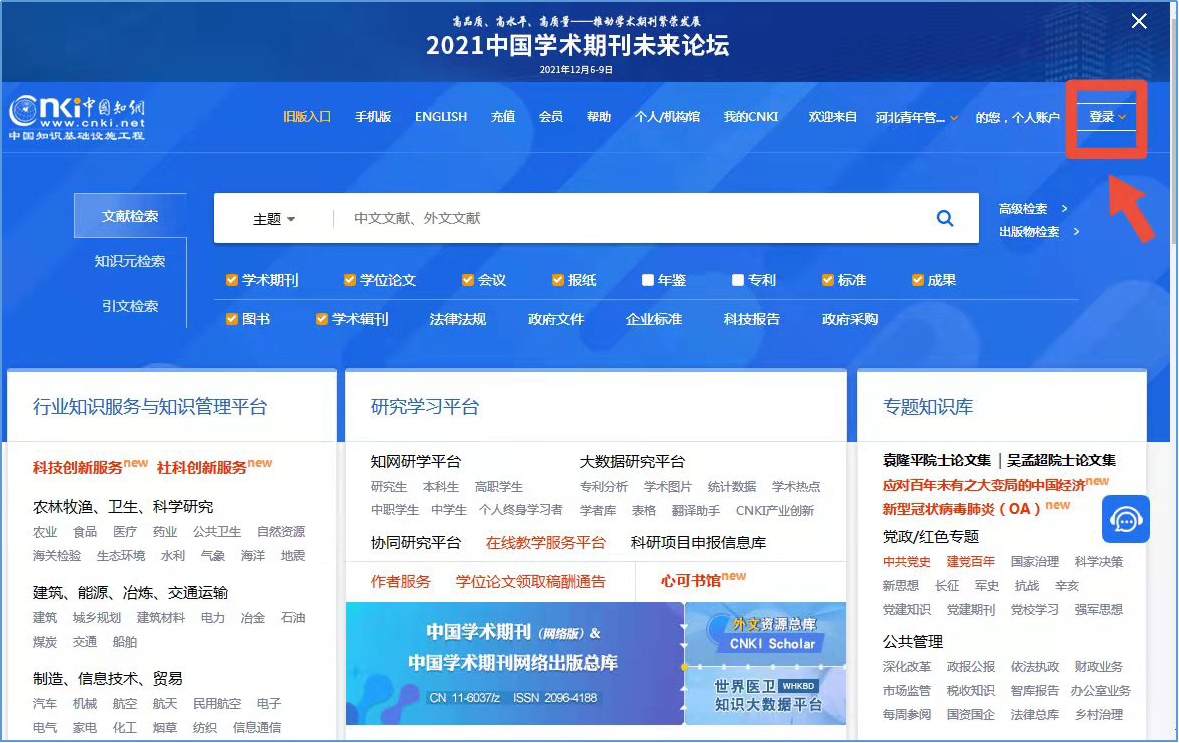The height and width of the screenshot is (743, 1179).
Task: Open 科研项目申报信息库 link
Action: coord(699,542)
